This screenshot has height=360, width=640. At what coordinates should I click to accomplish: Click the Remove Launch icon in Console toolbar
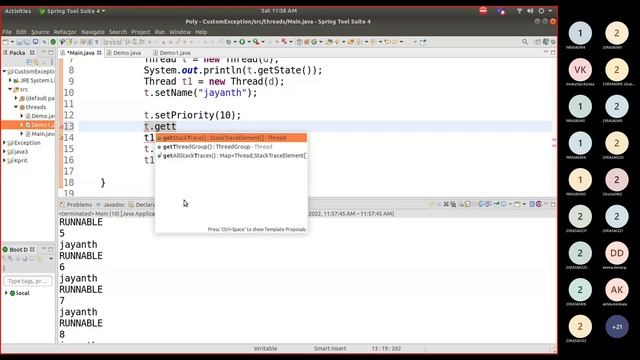(446, 204)
